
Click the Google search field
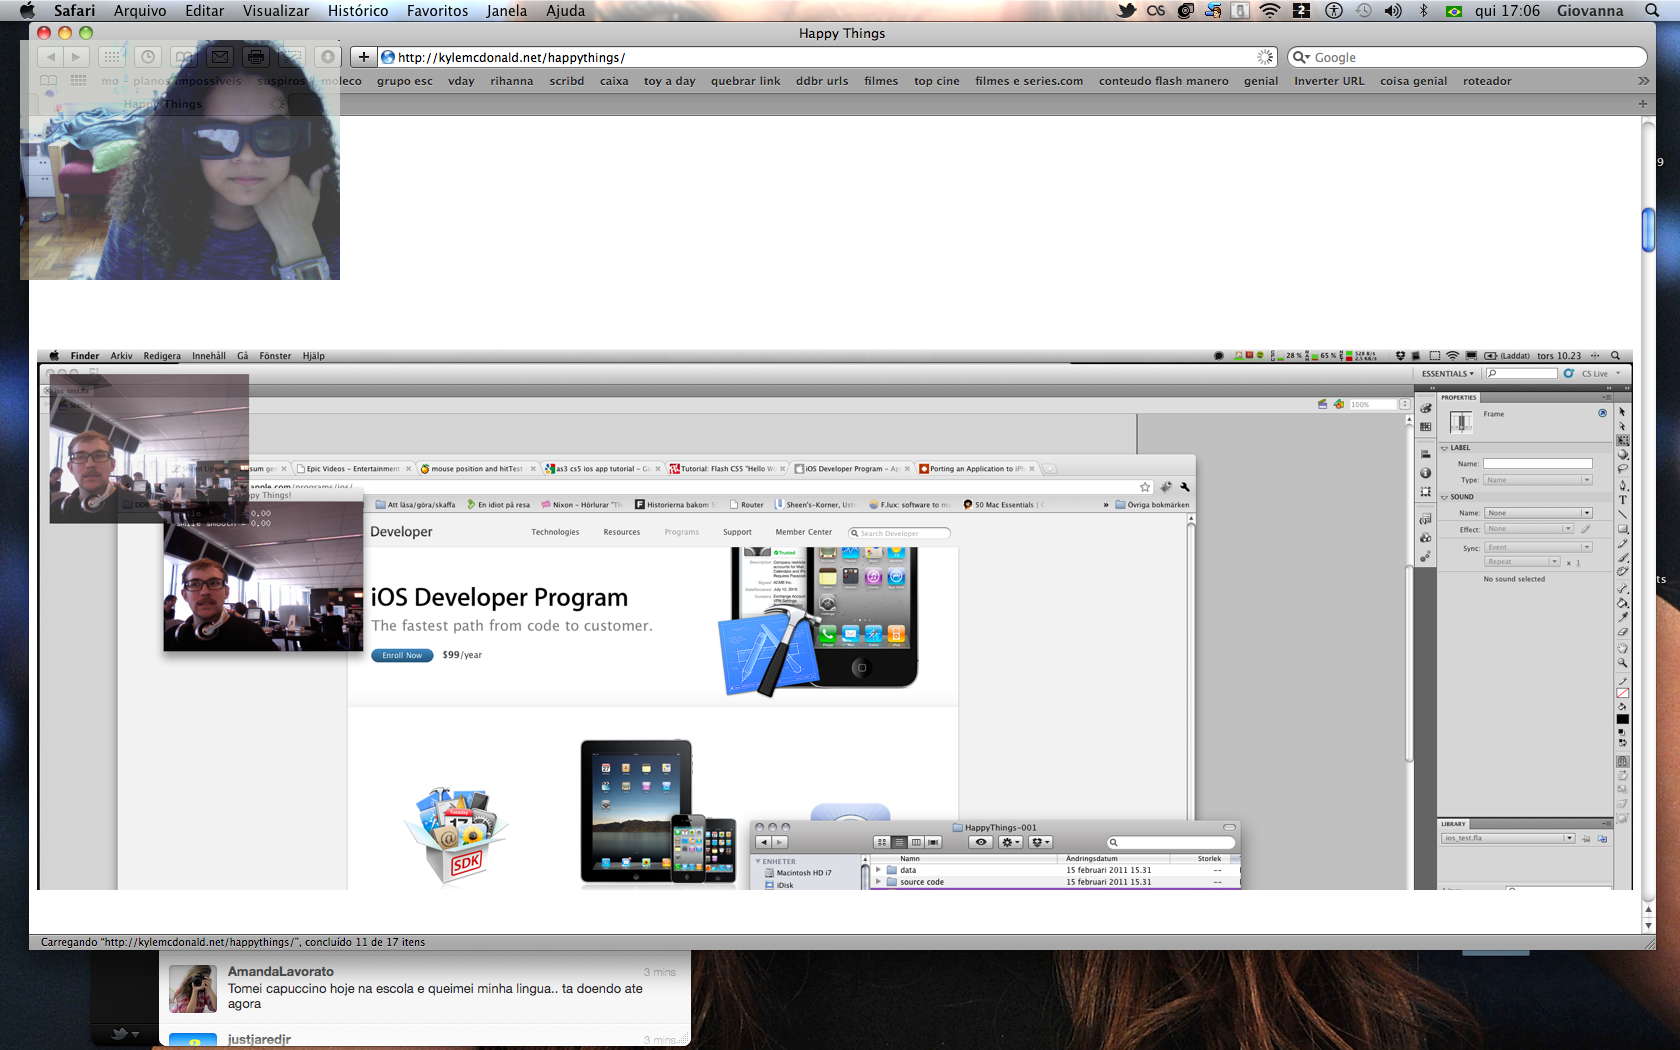pyautogui.click(x=1467, y=57)
